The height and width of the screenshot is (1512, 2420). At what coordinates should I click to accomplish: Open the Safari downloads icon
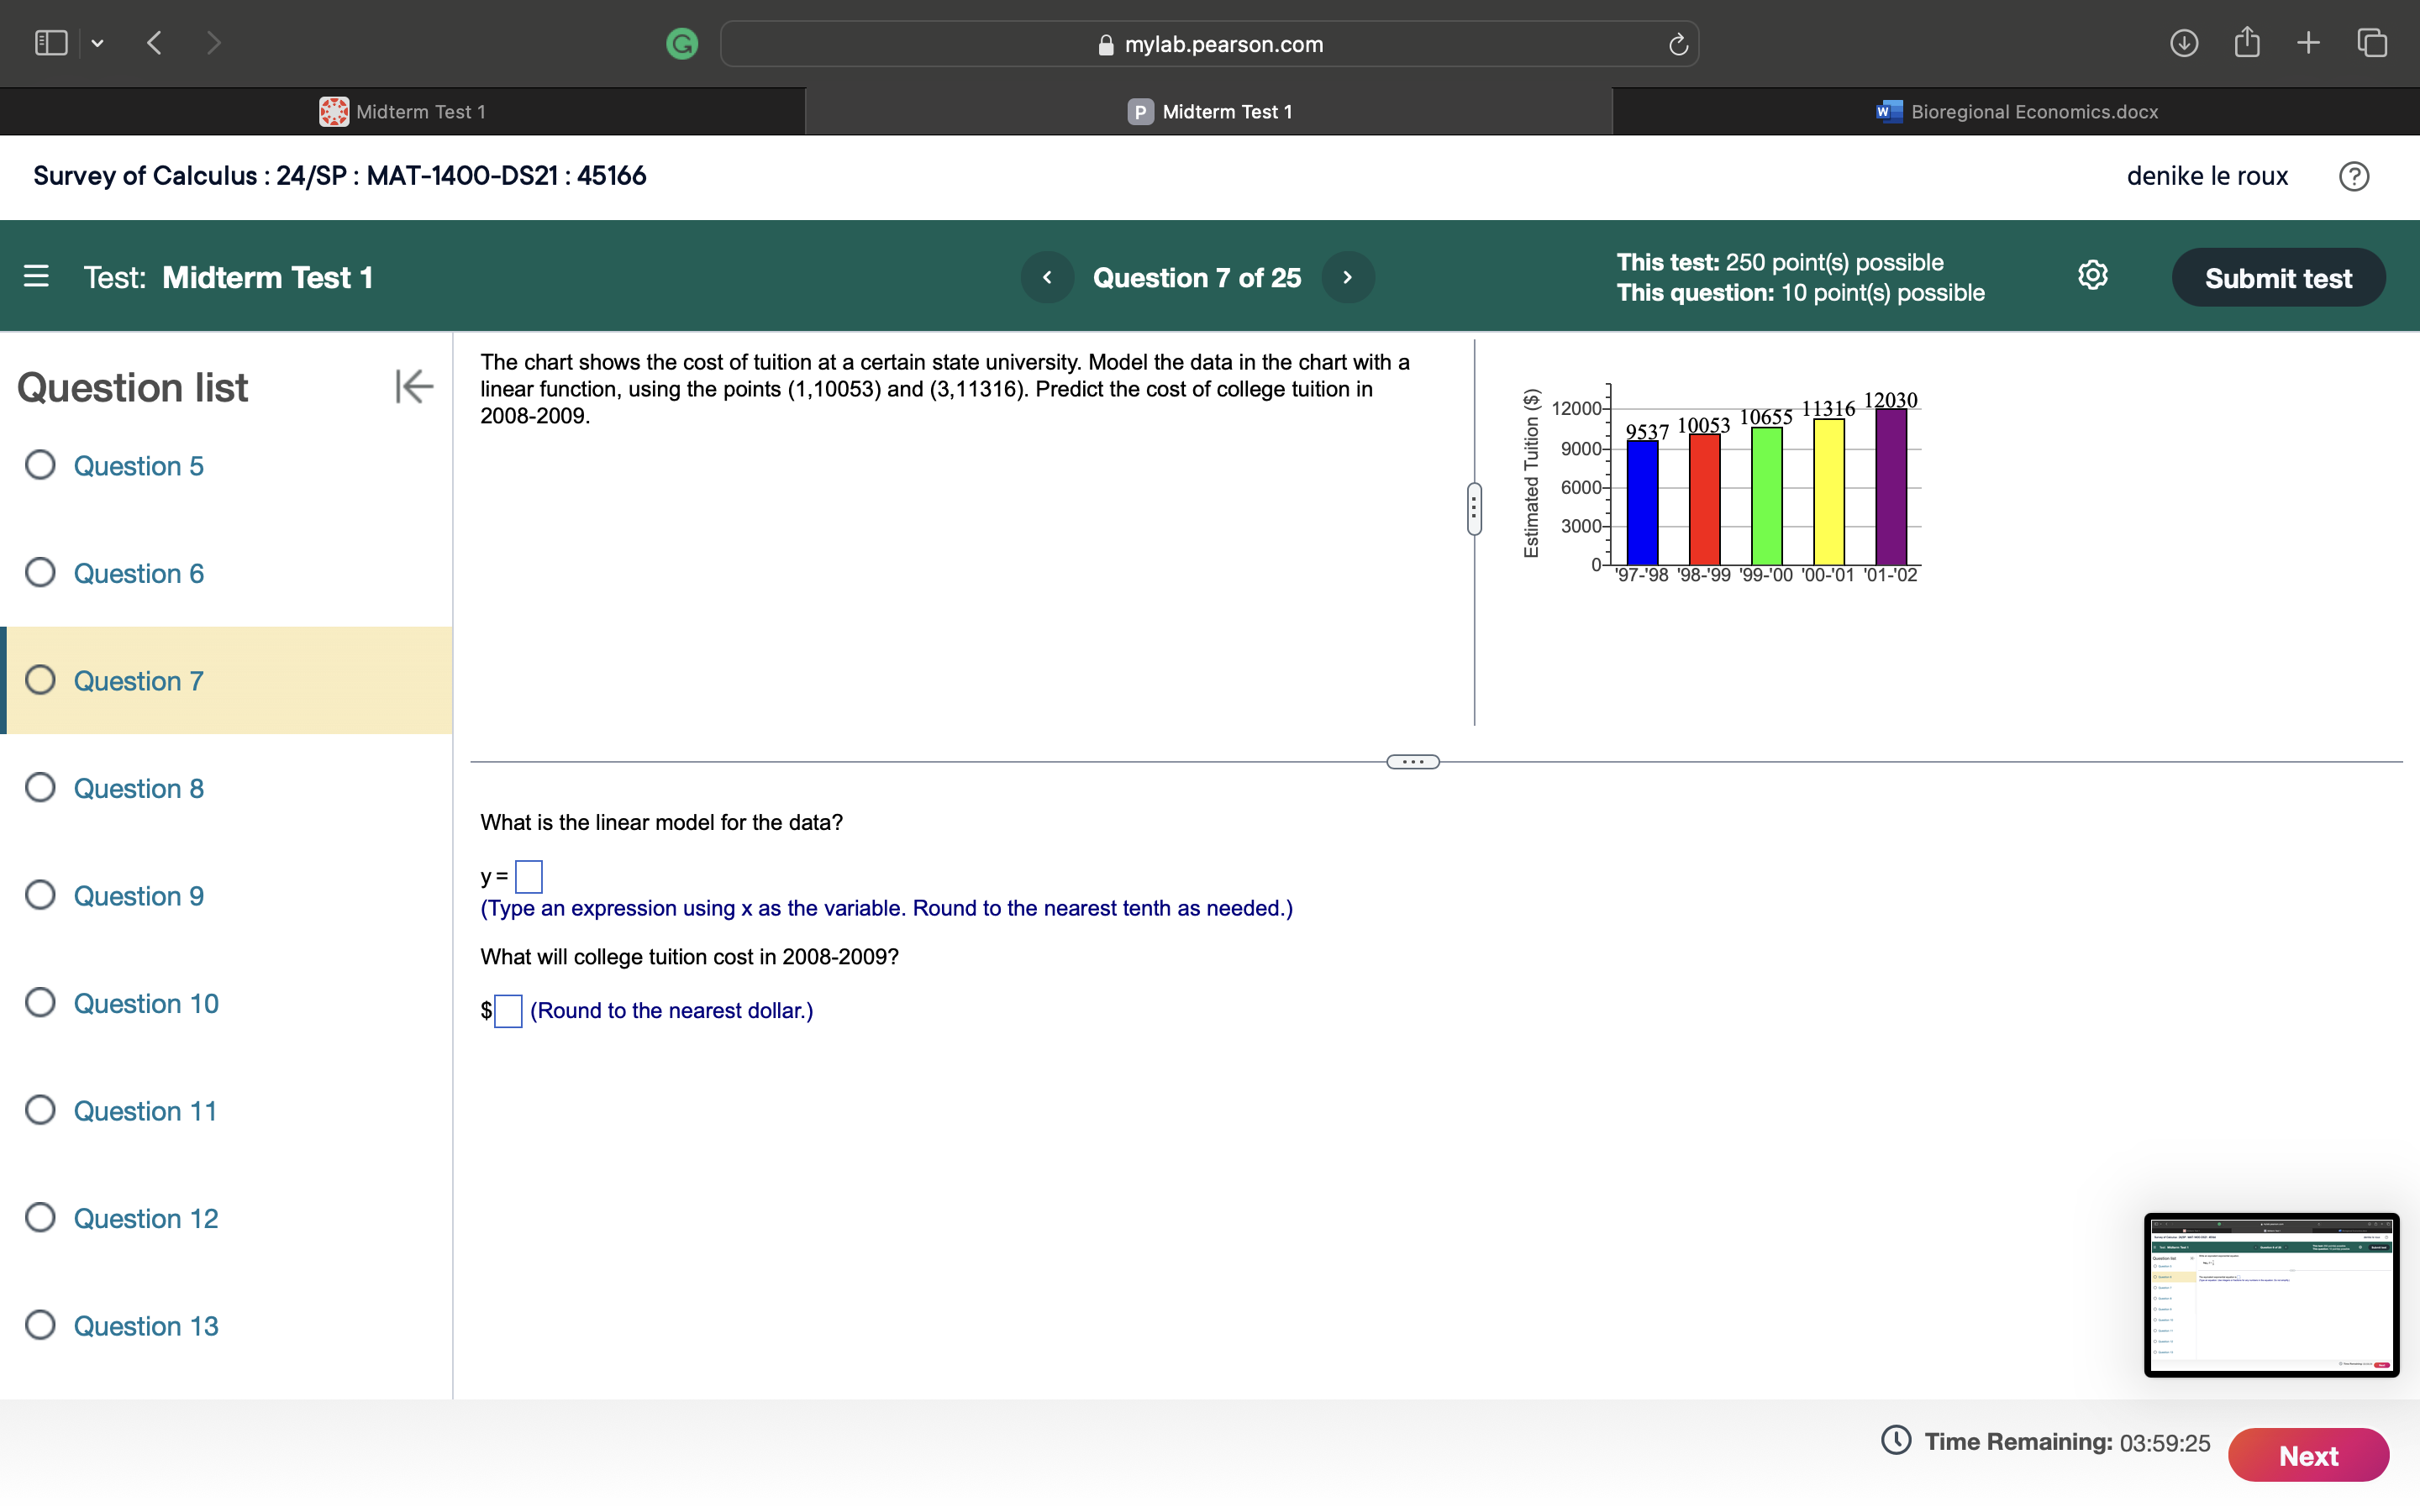click(x=2183, y=43)
